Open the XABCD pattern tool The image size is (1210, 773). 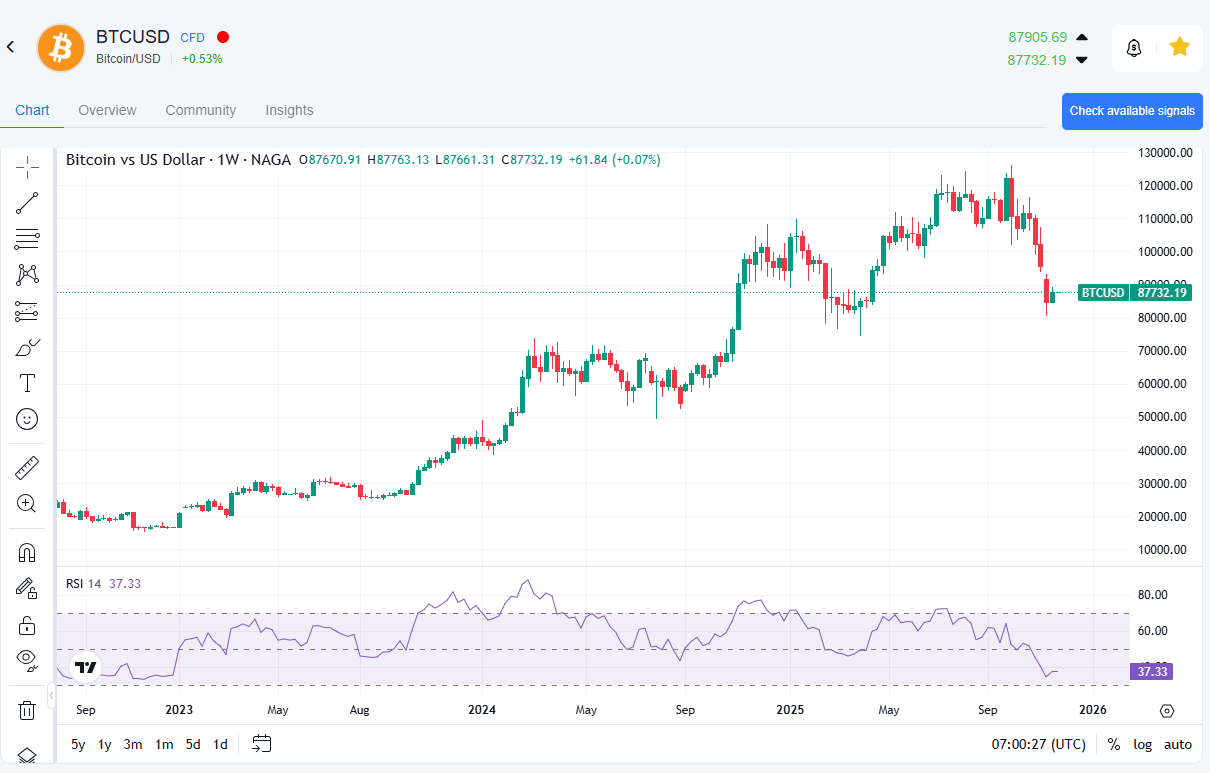click(27, 274)
